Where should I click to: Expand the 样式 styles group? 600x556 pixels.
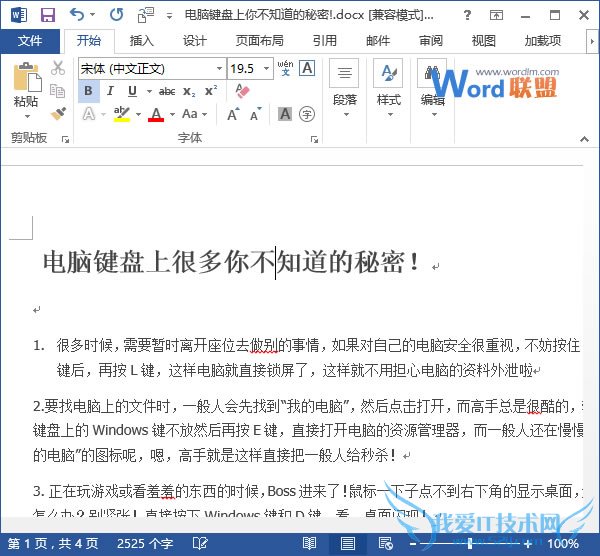(389, 90)
